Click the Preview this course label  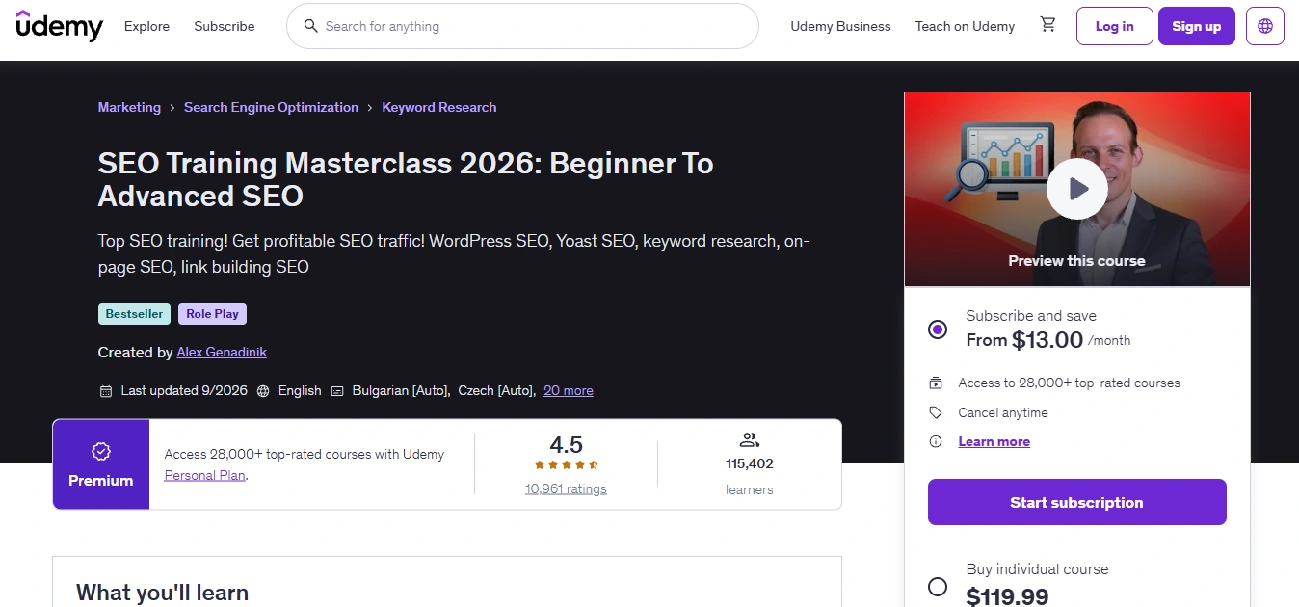[x=1077, y=261]
